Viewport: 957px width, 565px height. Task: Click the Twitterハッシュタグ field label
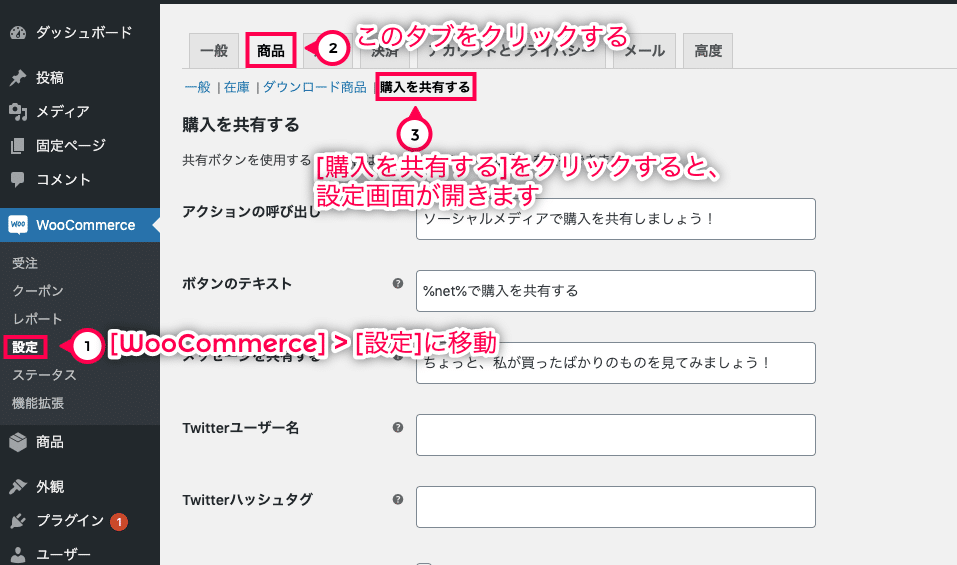(x=247, y=500)
